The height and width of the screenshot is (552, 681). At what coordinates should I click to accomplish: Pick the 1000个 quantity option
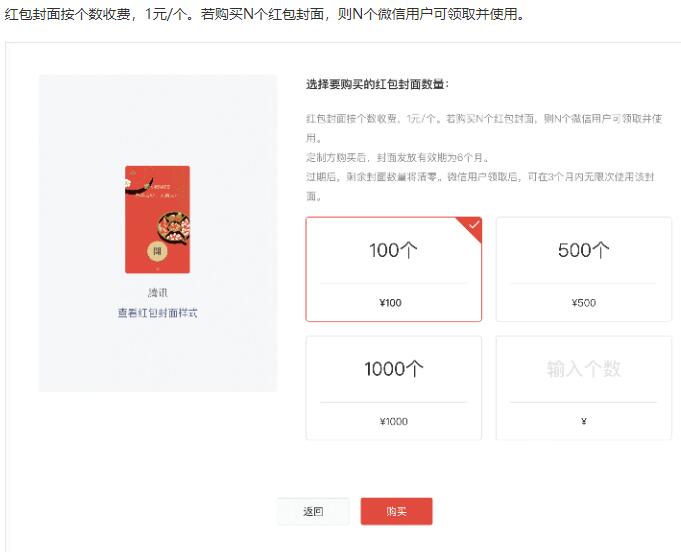click(x=393, y=388)
